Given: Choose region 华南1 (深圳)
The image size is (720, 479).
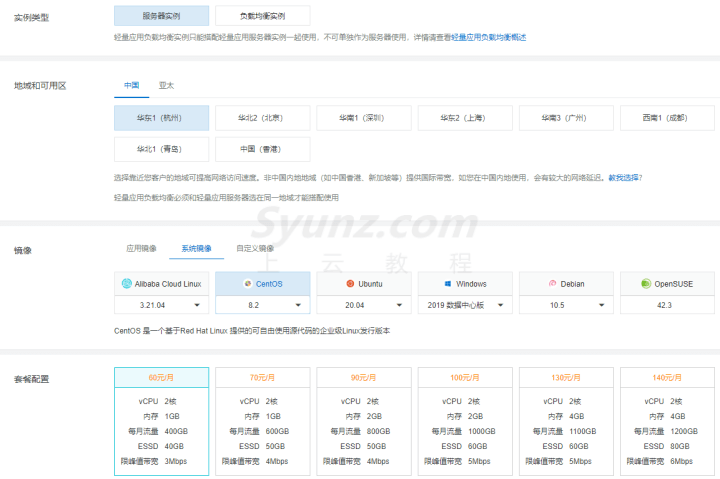Looking at the screenshot, I should [x=364, y=118].
